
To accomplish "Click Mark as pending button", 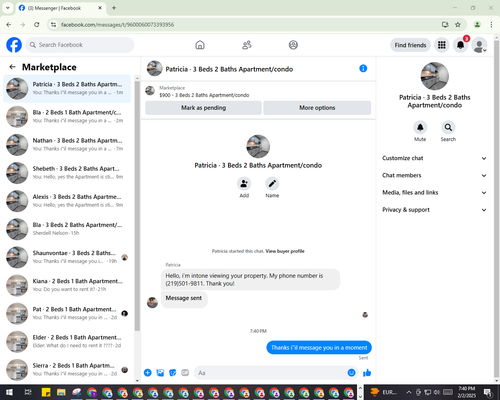I will tap(203, 108).
